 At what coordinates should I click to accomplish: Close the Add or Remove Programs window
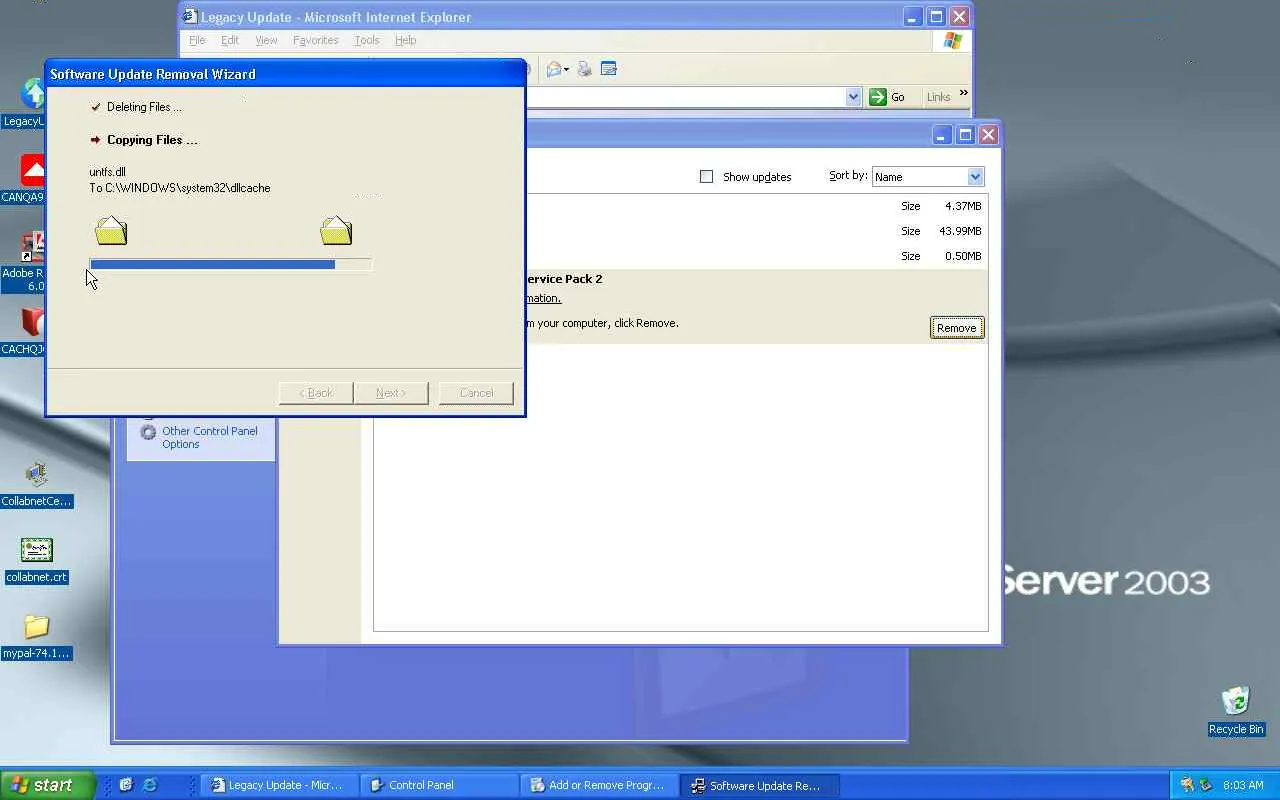pos(988,135)
